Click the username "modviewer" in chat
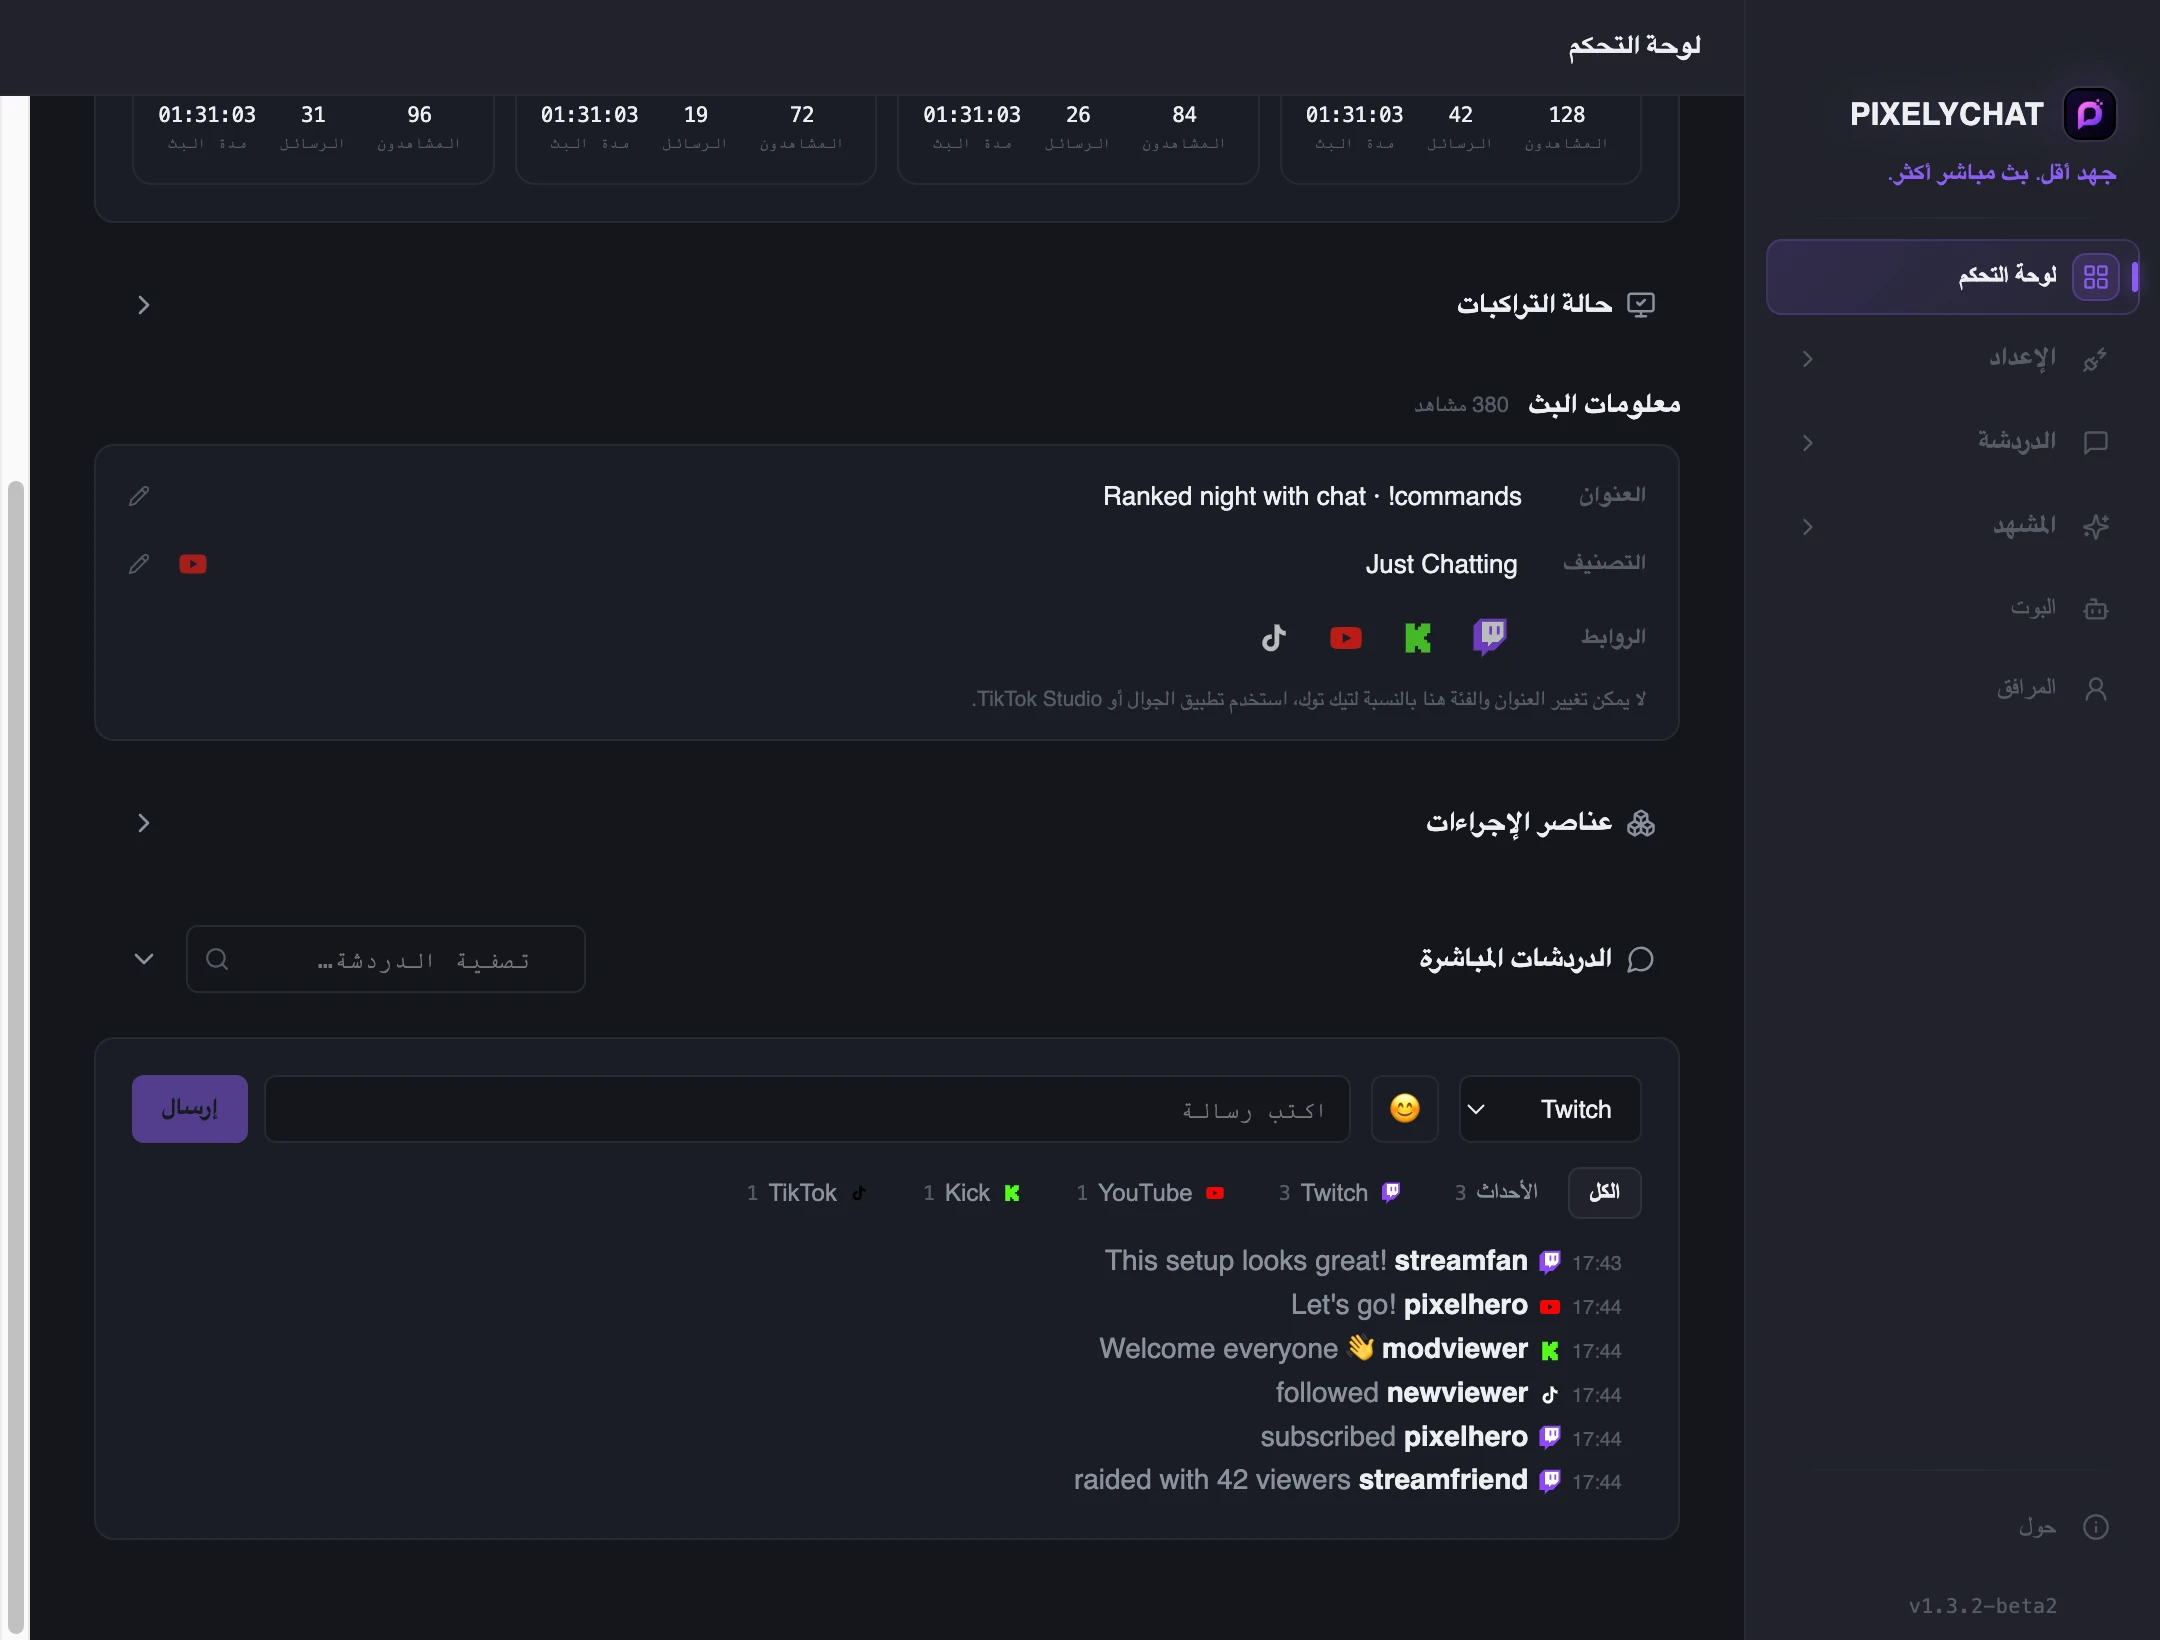 tap(1455, 1349)
